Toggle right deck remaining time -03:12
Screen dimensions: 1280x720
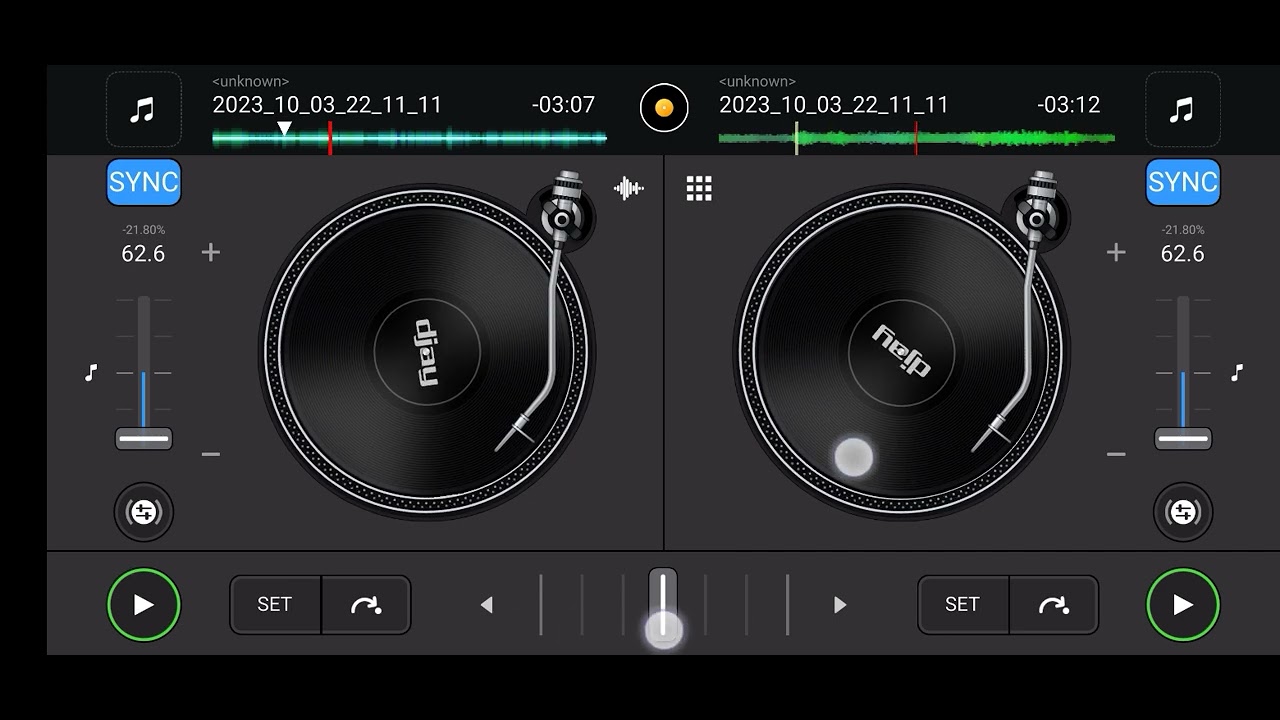1069,105
